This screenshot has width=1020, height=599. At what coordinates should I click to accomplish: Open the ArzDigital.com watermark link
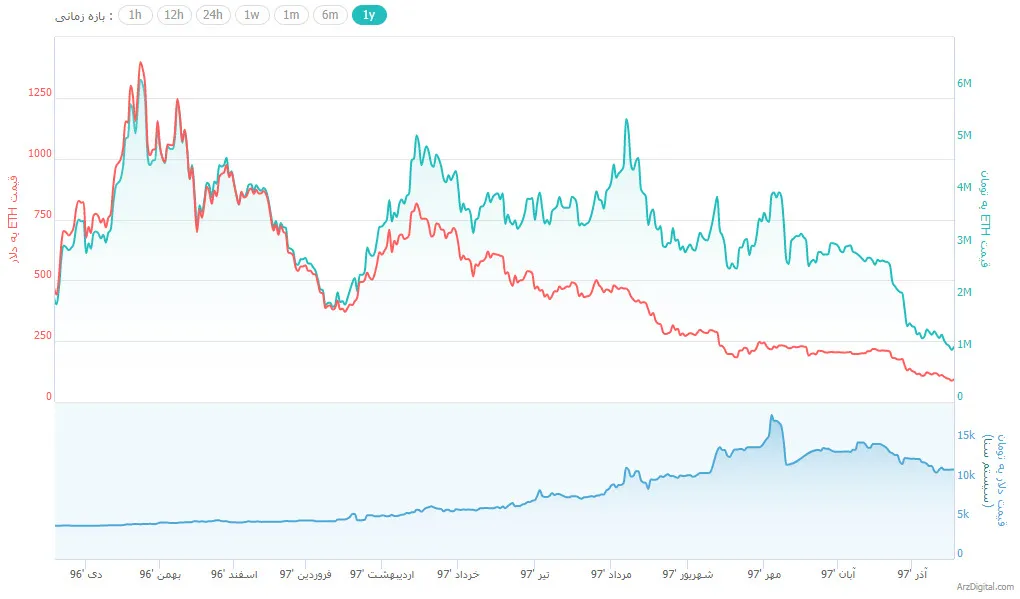click(984, 588)
